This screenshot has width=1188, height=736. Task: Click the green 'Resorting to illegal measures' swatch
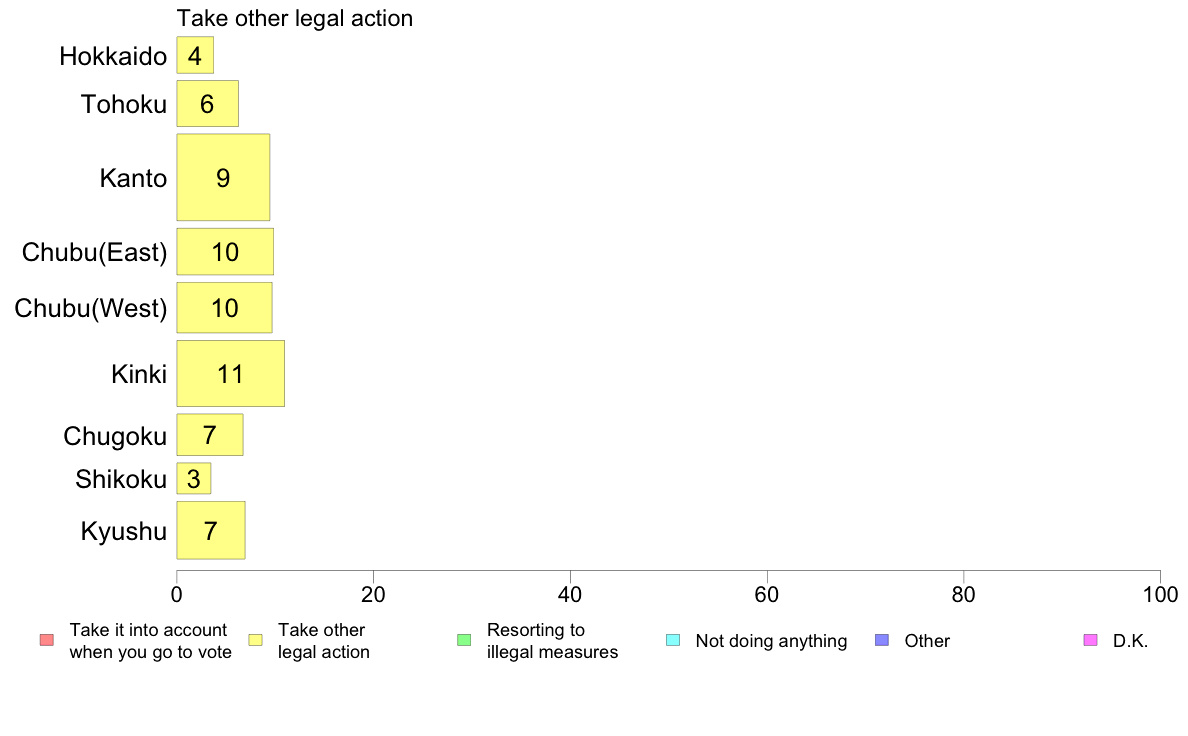coord(464,640)
